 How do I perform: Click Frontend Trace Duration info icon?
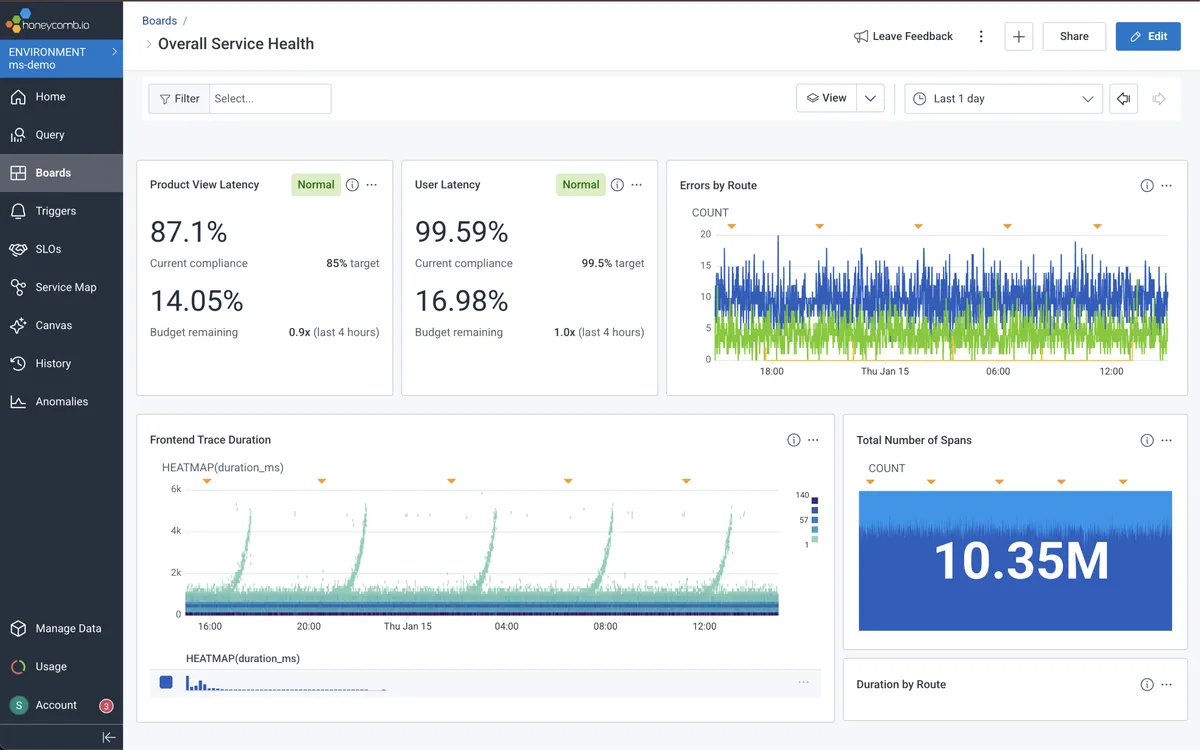(x=793, y=440)
